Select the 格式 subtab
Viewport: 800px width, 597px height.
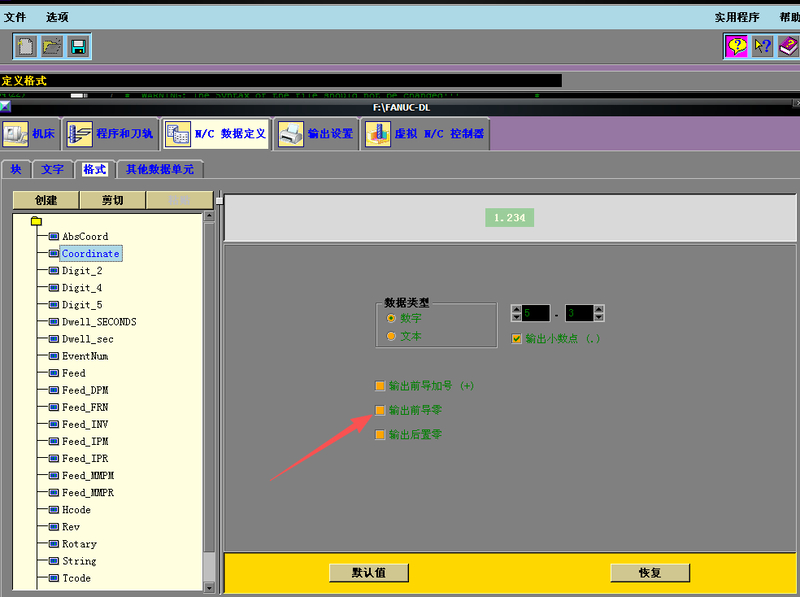coord(95,169)
